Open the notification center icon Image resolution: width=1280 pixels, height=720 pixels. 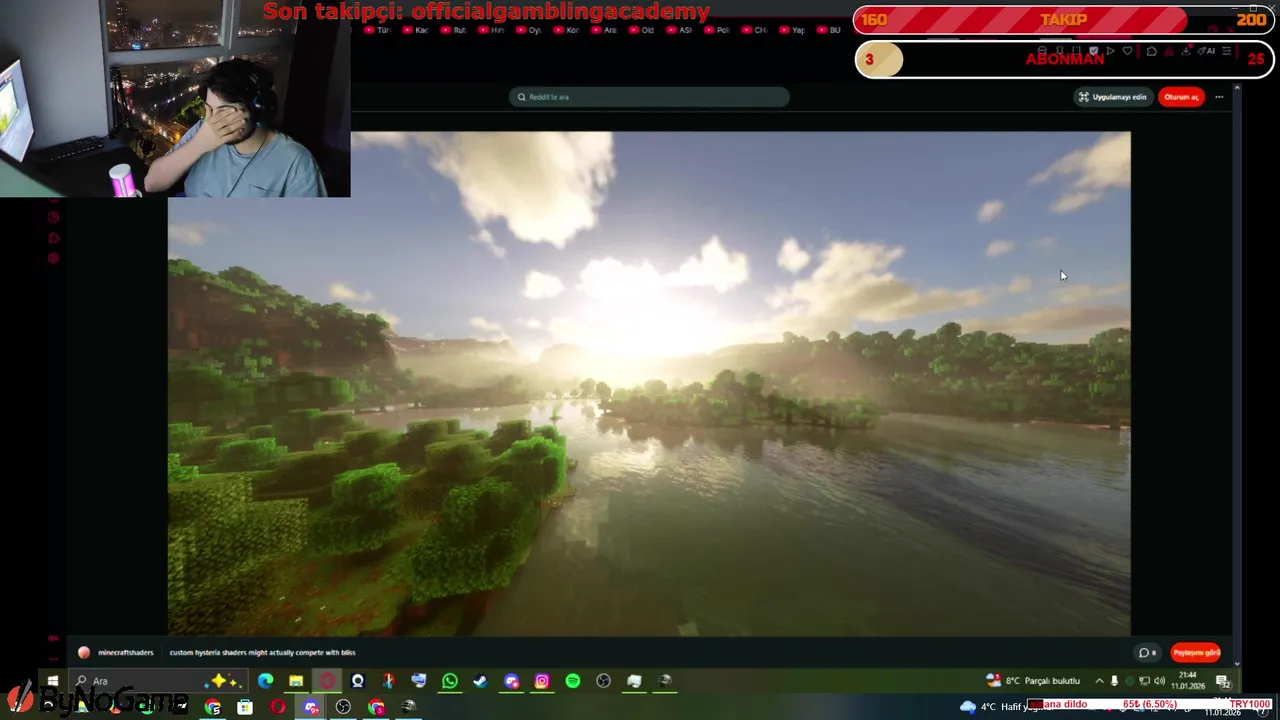click(x=1223, y=682)
